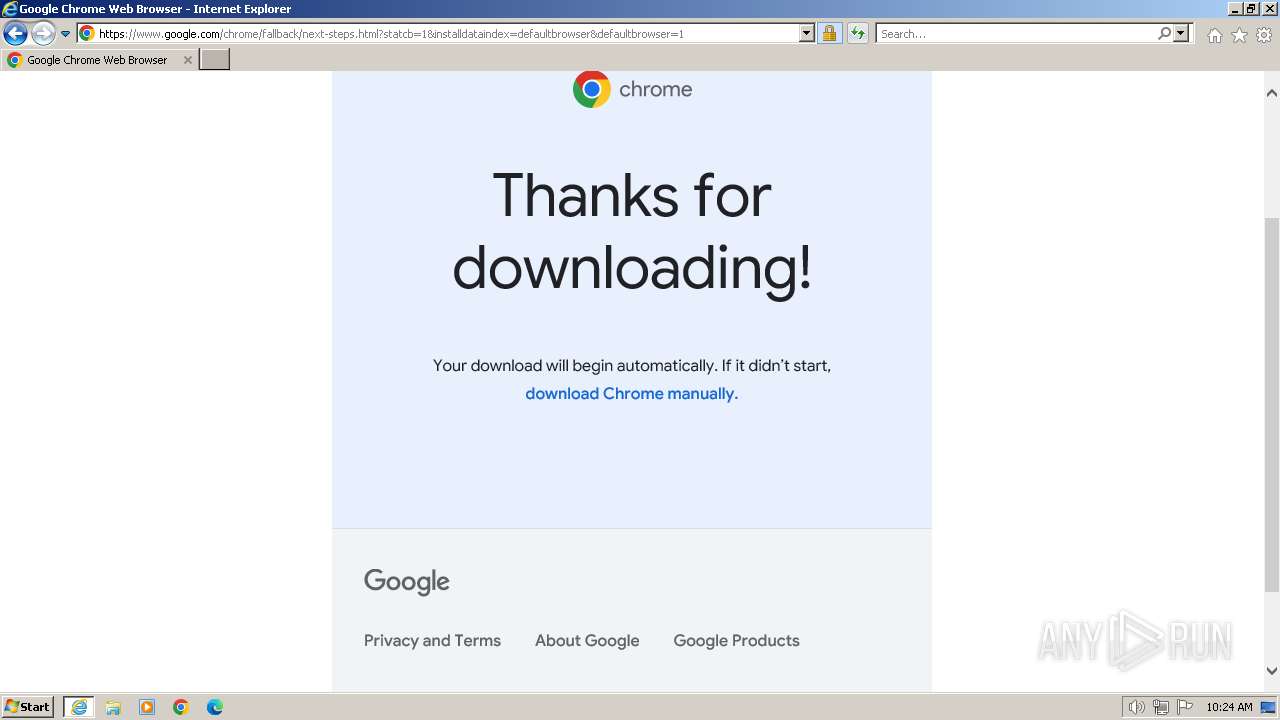Click the browser Back arrow button

pyautogui.click(x=15, y=34)
